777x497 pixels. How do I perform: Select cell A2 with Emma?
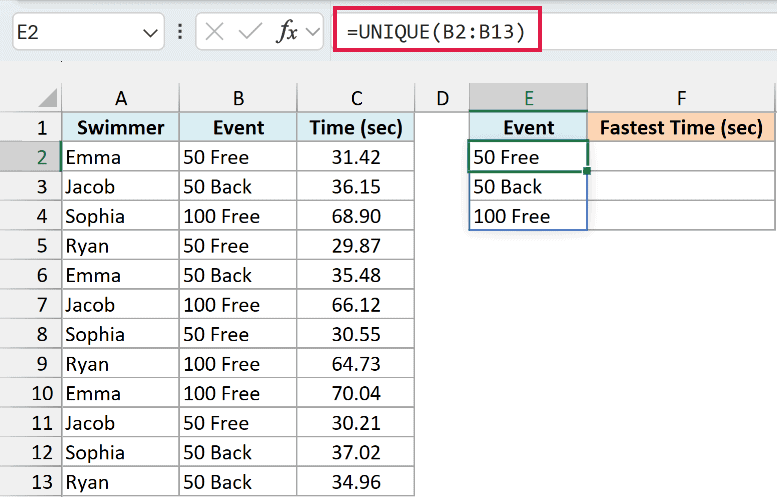pos(120,157)
